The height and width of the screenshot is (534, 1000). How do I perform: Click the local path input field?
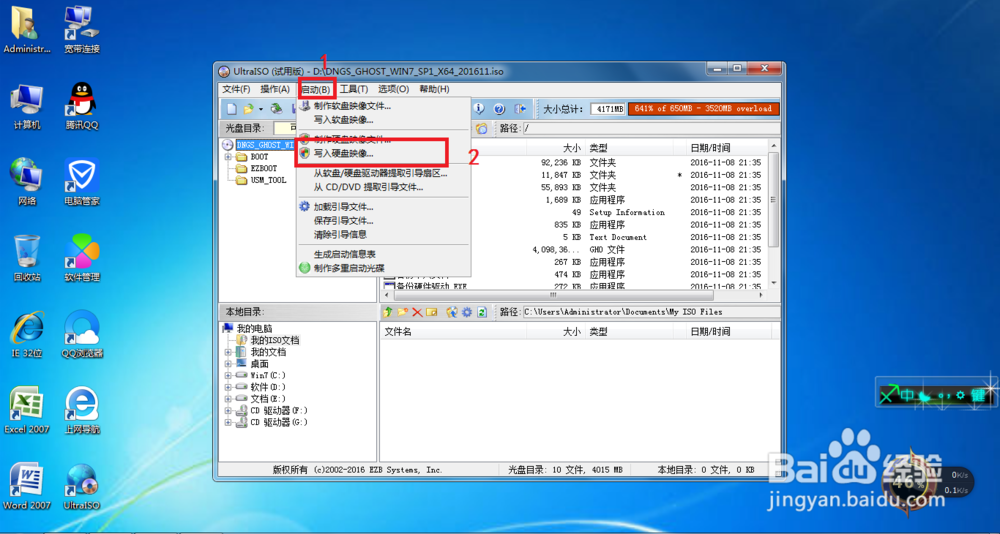[651, 312]
